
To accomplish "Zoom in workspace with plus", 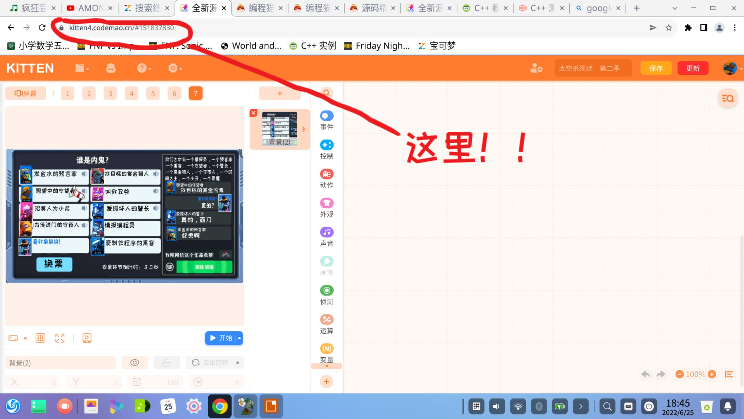I will click(x=712, y=374).
